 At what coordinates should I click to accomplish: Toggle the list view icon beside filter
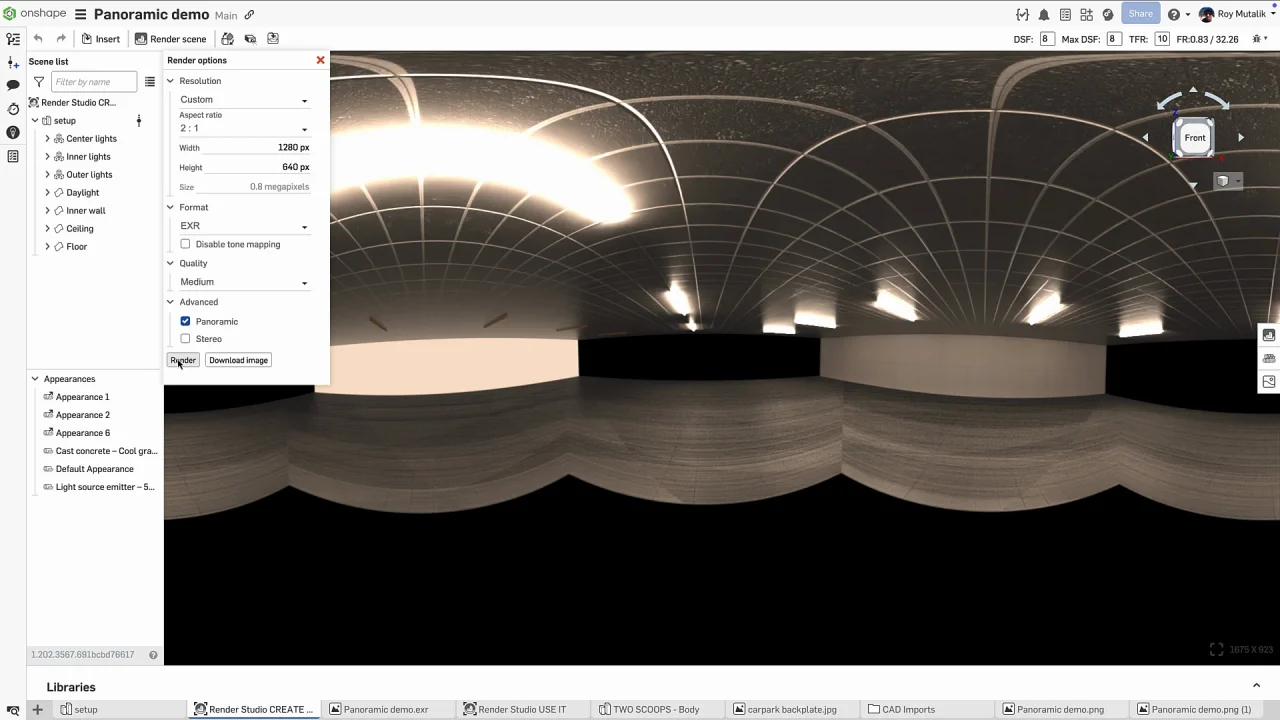(x=150, y=82)
